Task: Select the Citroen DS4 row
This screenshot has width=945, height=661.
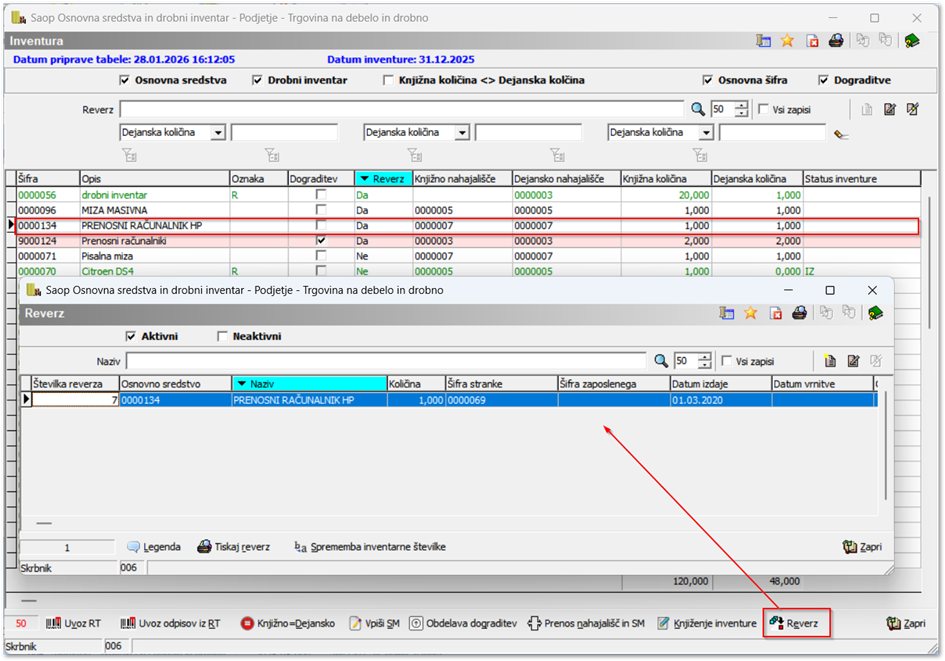Action: pyautogui.click(x=468, y=271)
